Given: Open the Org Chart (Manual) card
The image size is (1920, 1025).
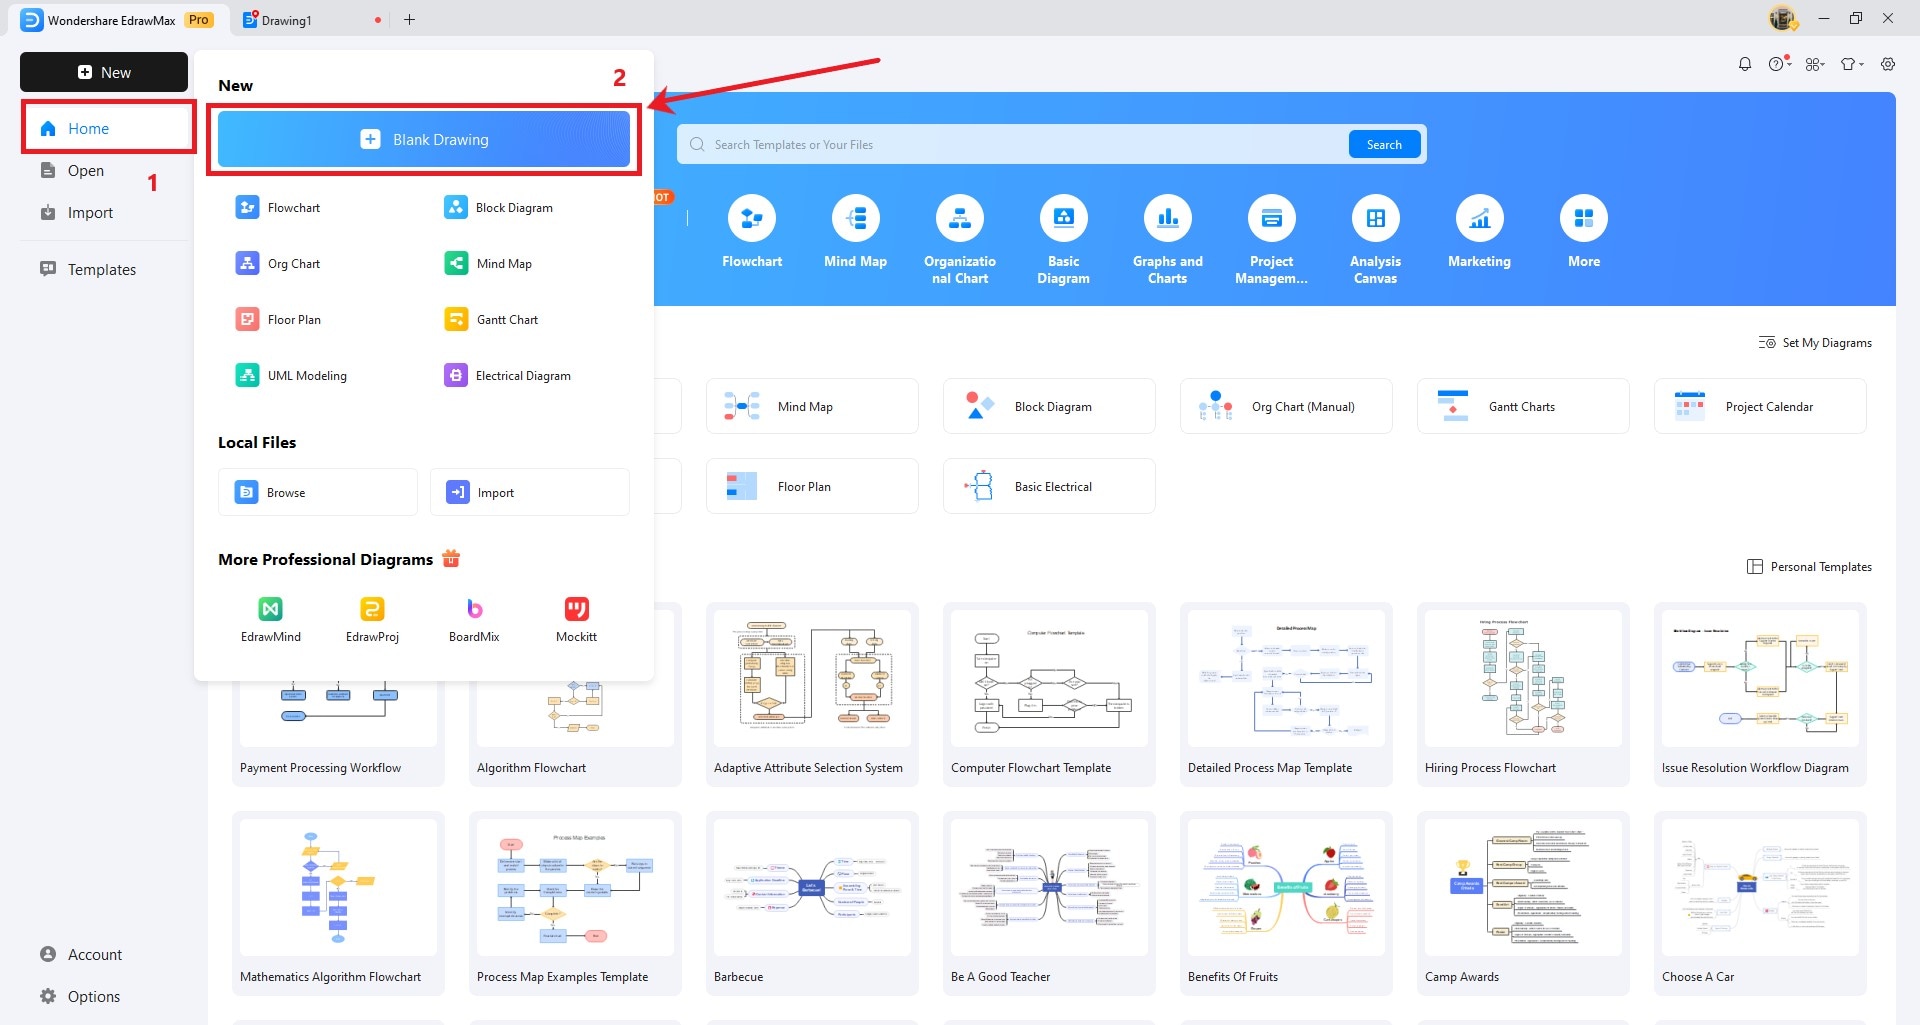Looking at the screenshot, I should tap(1286, 406).
